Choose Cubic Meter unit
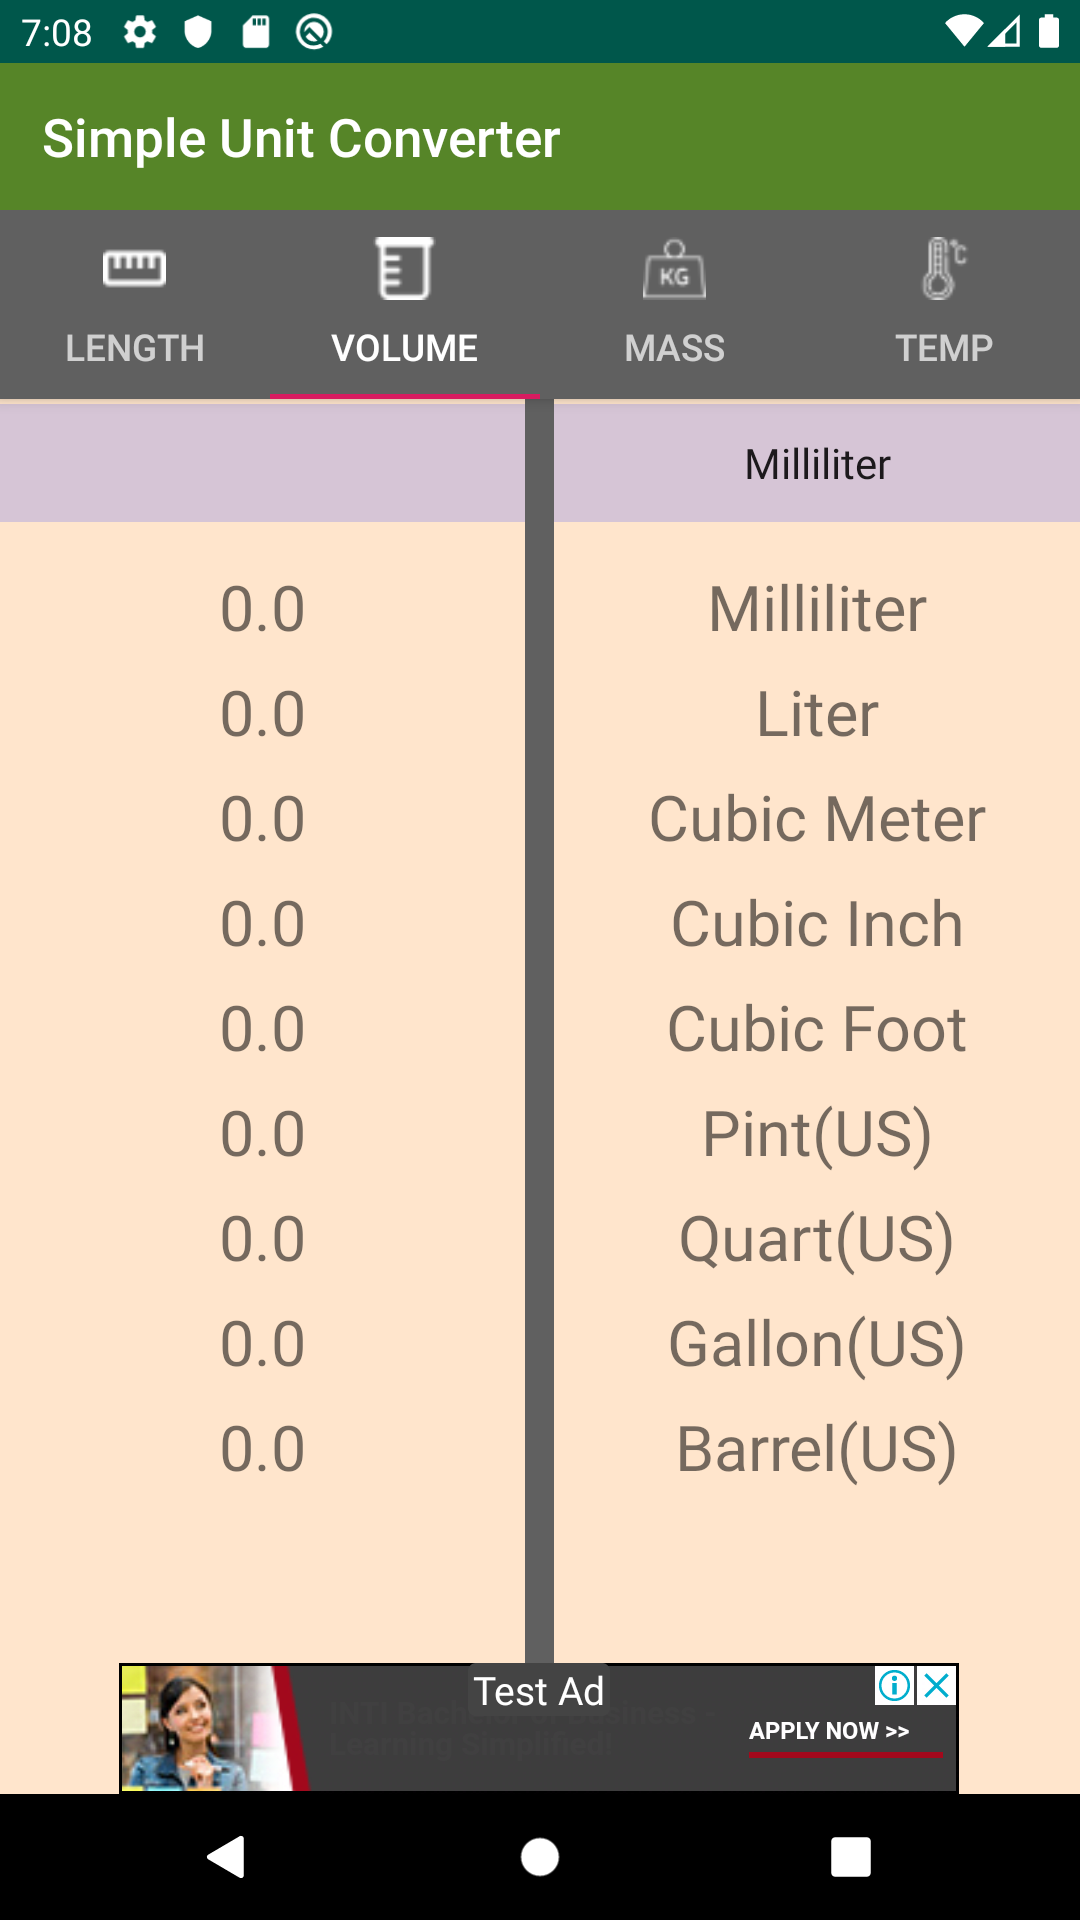1080x1920 pixels. point(817,819)
